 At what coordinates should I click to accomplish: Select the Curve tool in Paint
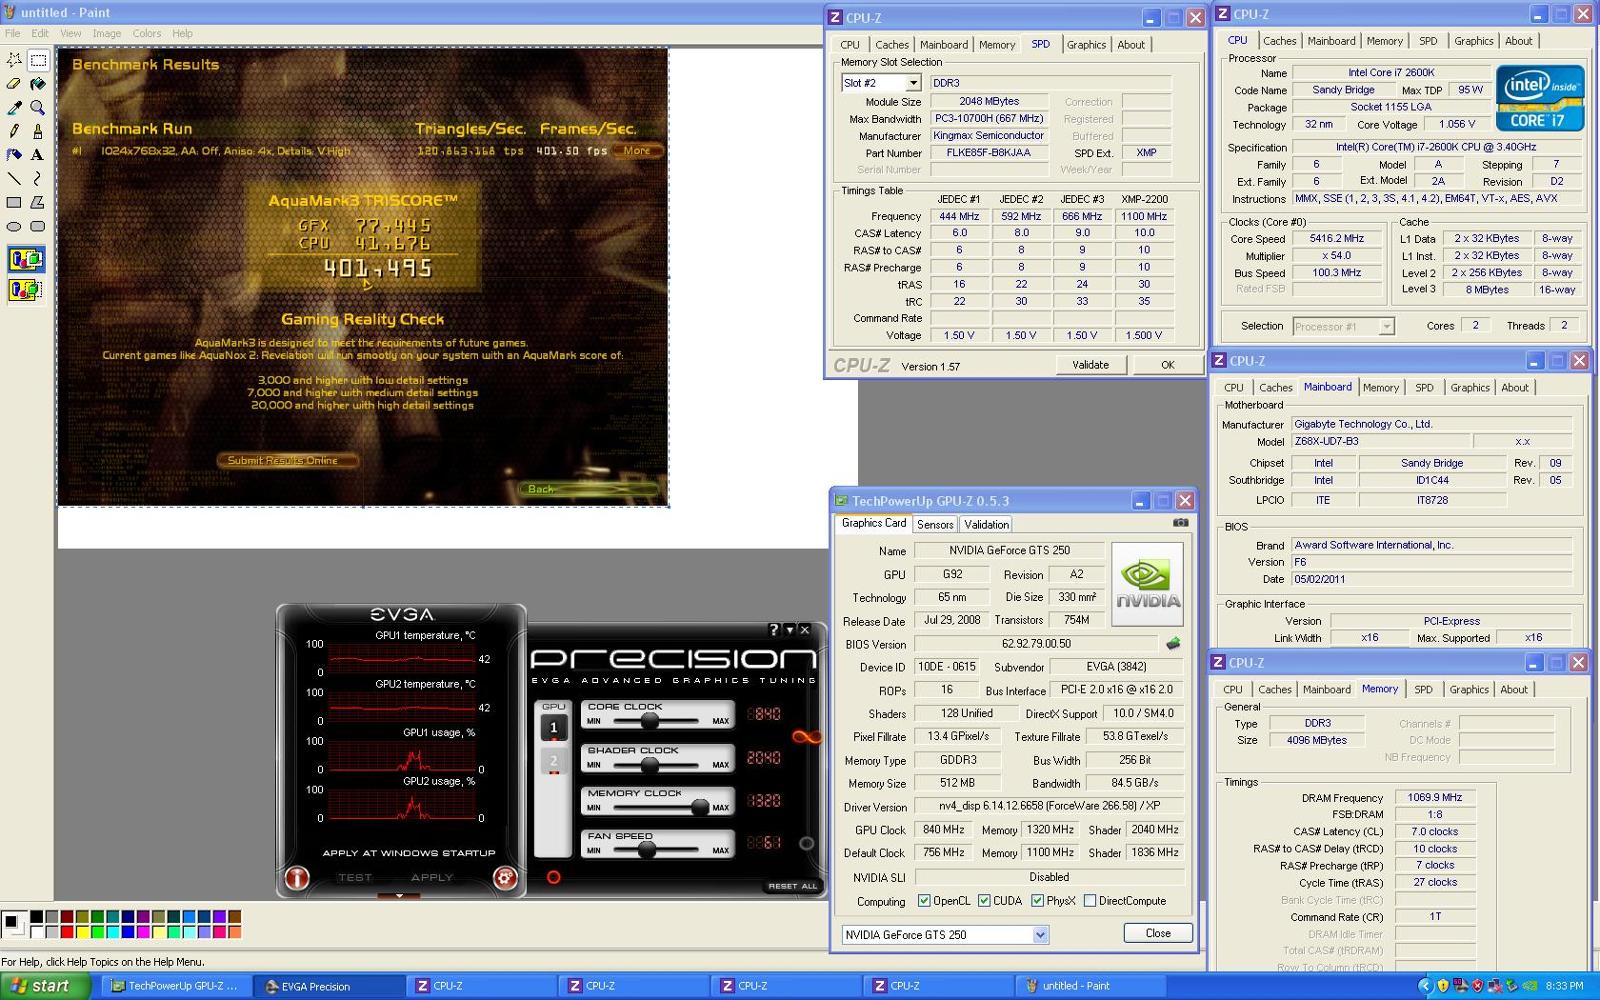point(38,178)
